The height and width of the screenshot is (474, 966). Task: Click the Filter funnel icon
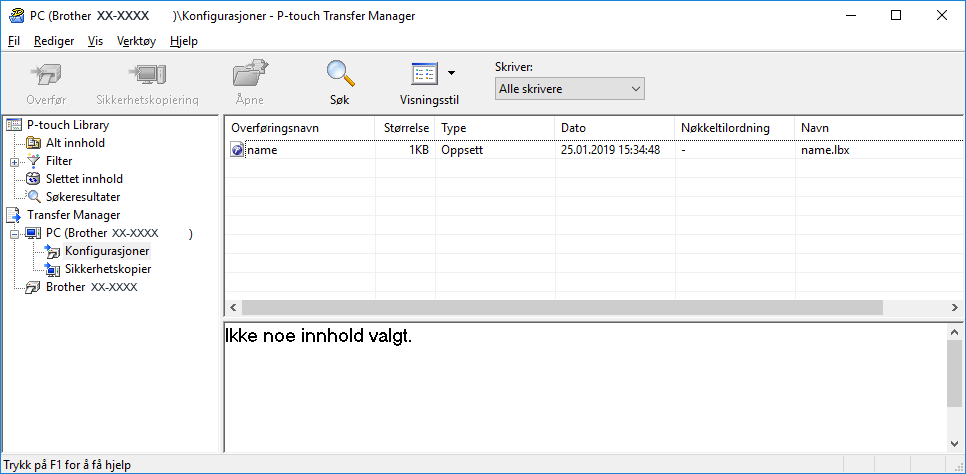click(34, 161)
